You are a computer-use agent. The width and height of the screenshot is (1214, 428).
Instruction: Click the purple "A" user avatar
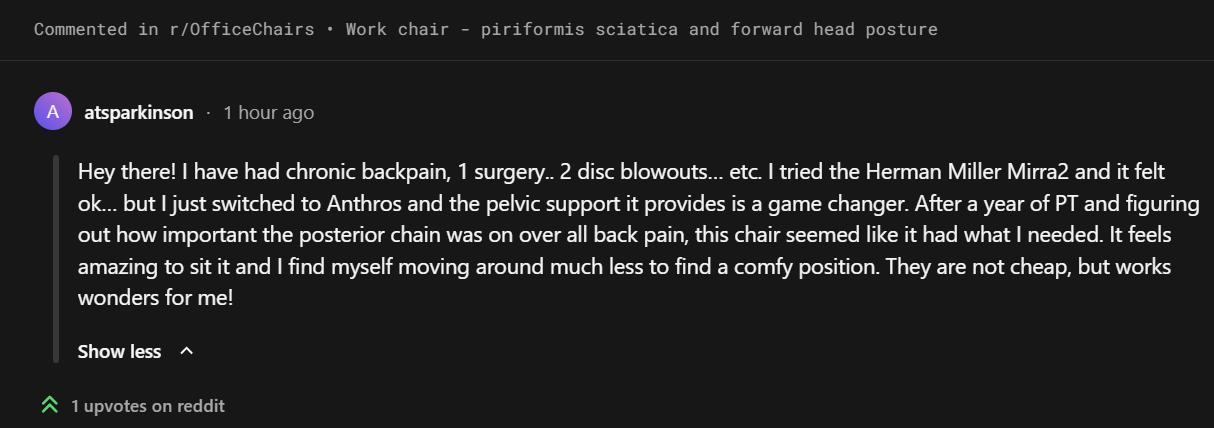pos(52,112)
